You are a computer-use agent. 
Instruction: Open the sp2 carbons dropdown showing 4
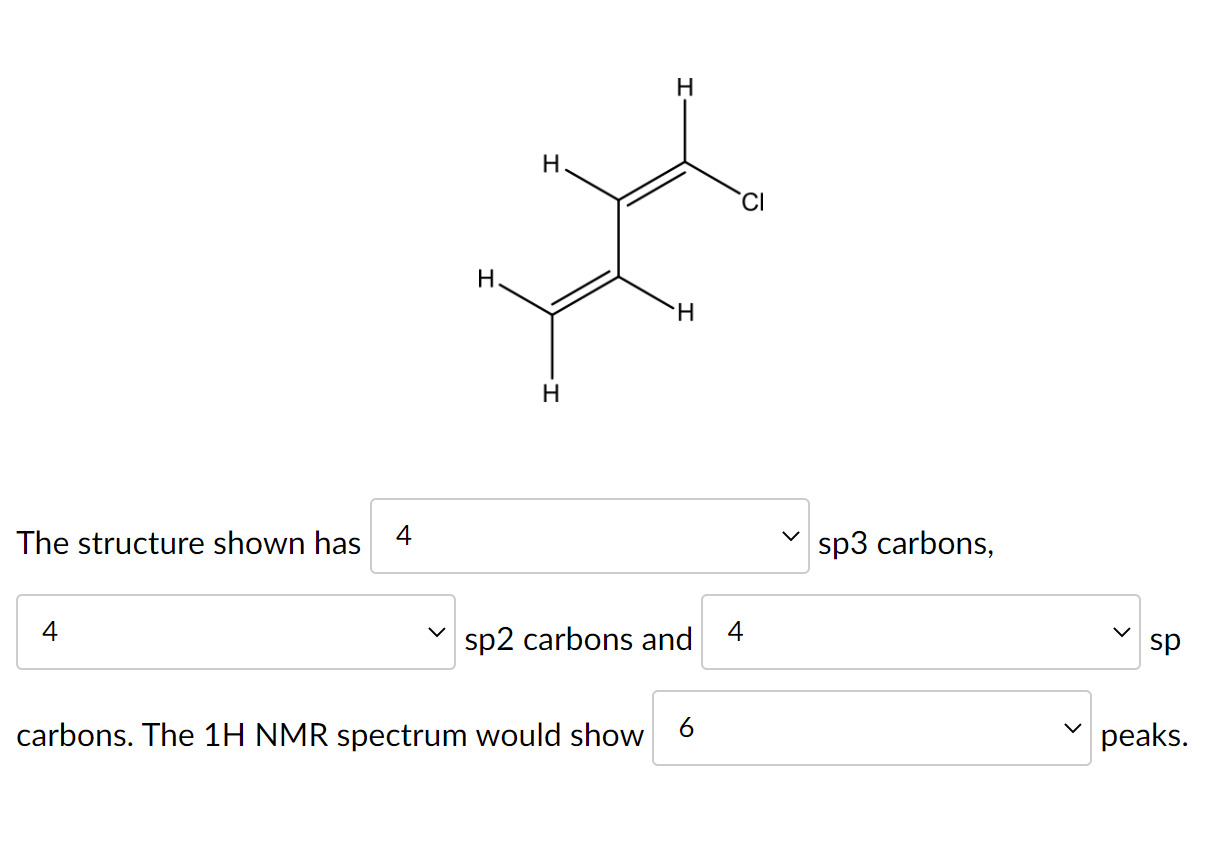[x=235, y=632]
